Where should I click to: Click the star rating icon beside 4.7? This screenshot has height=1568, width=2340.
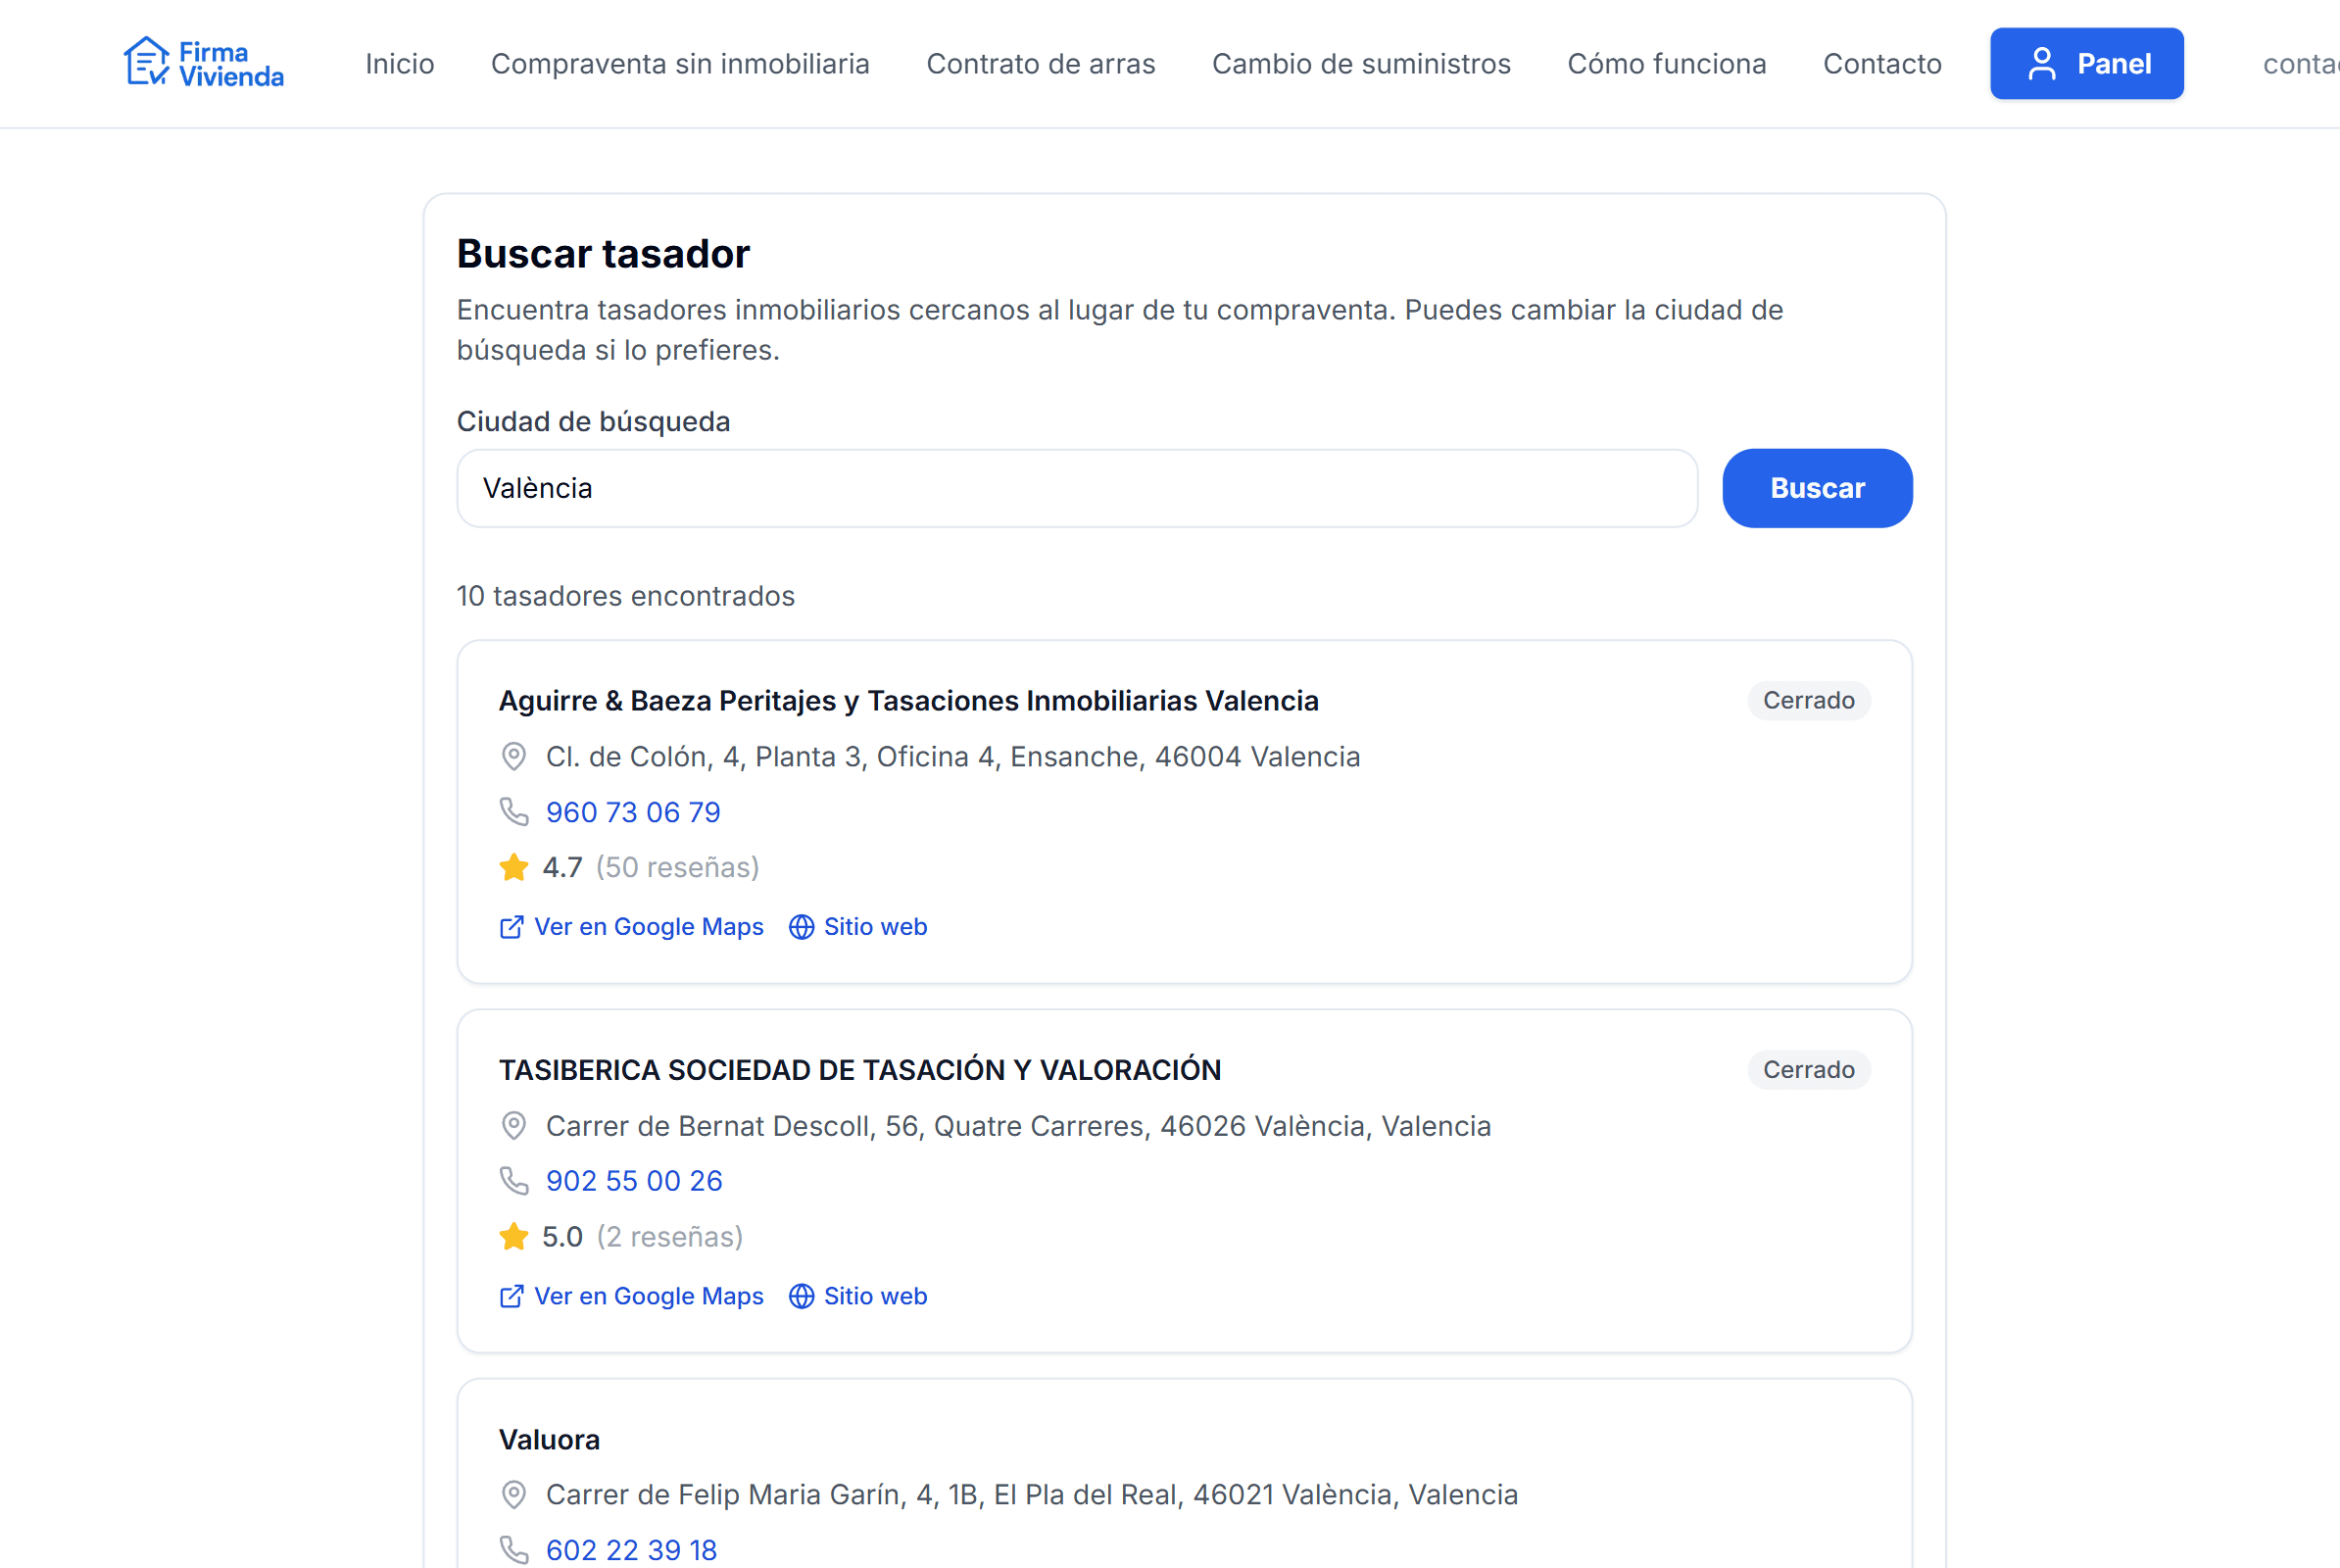[514, 867]
